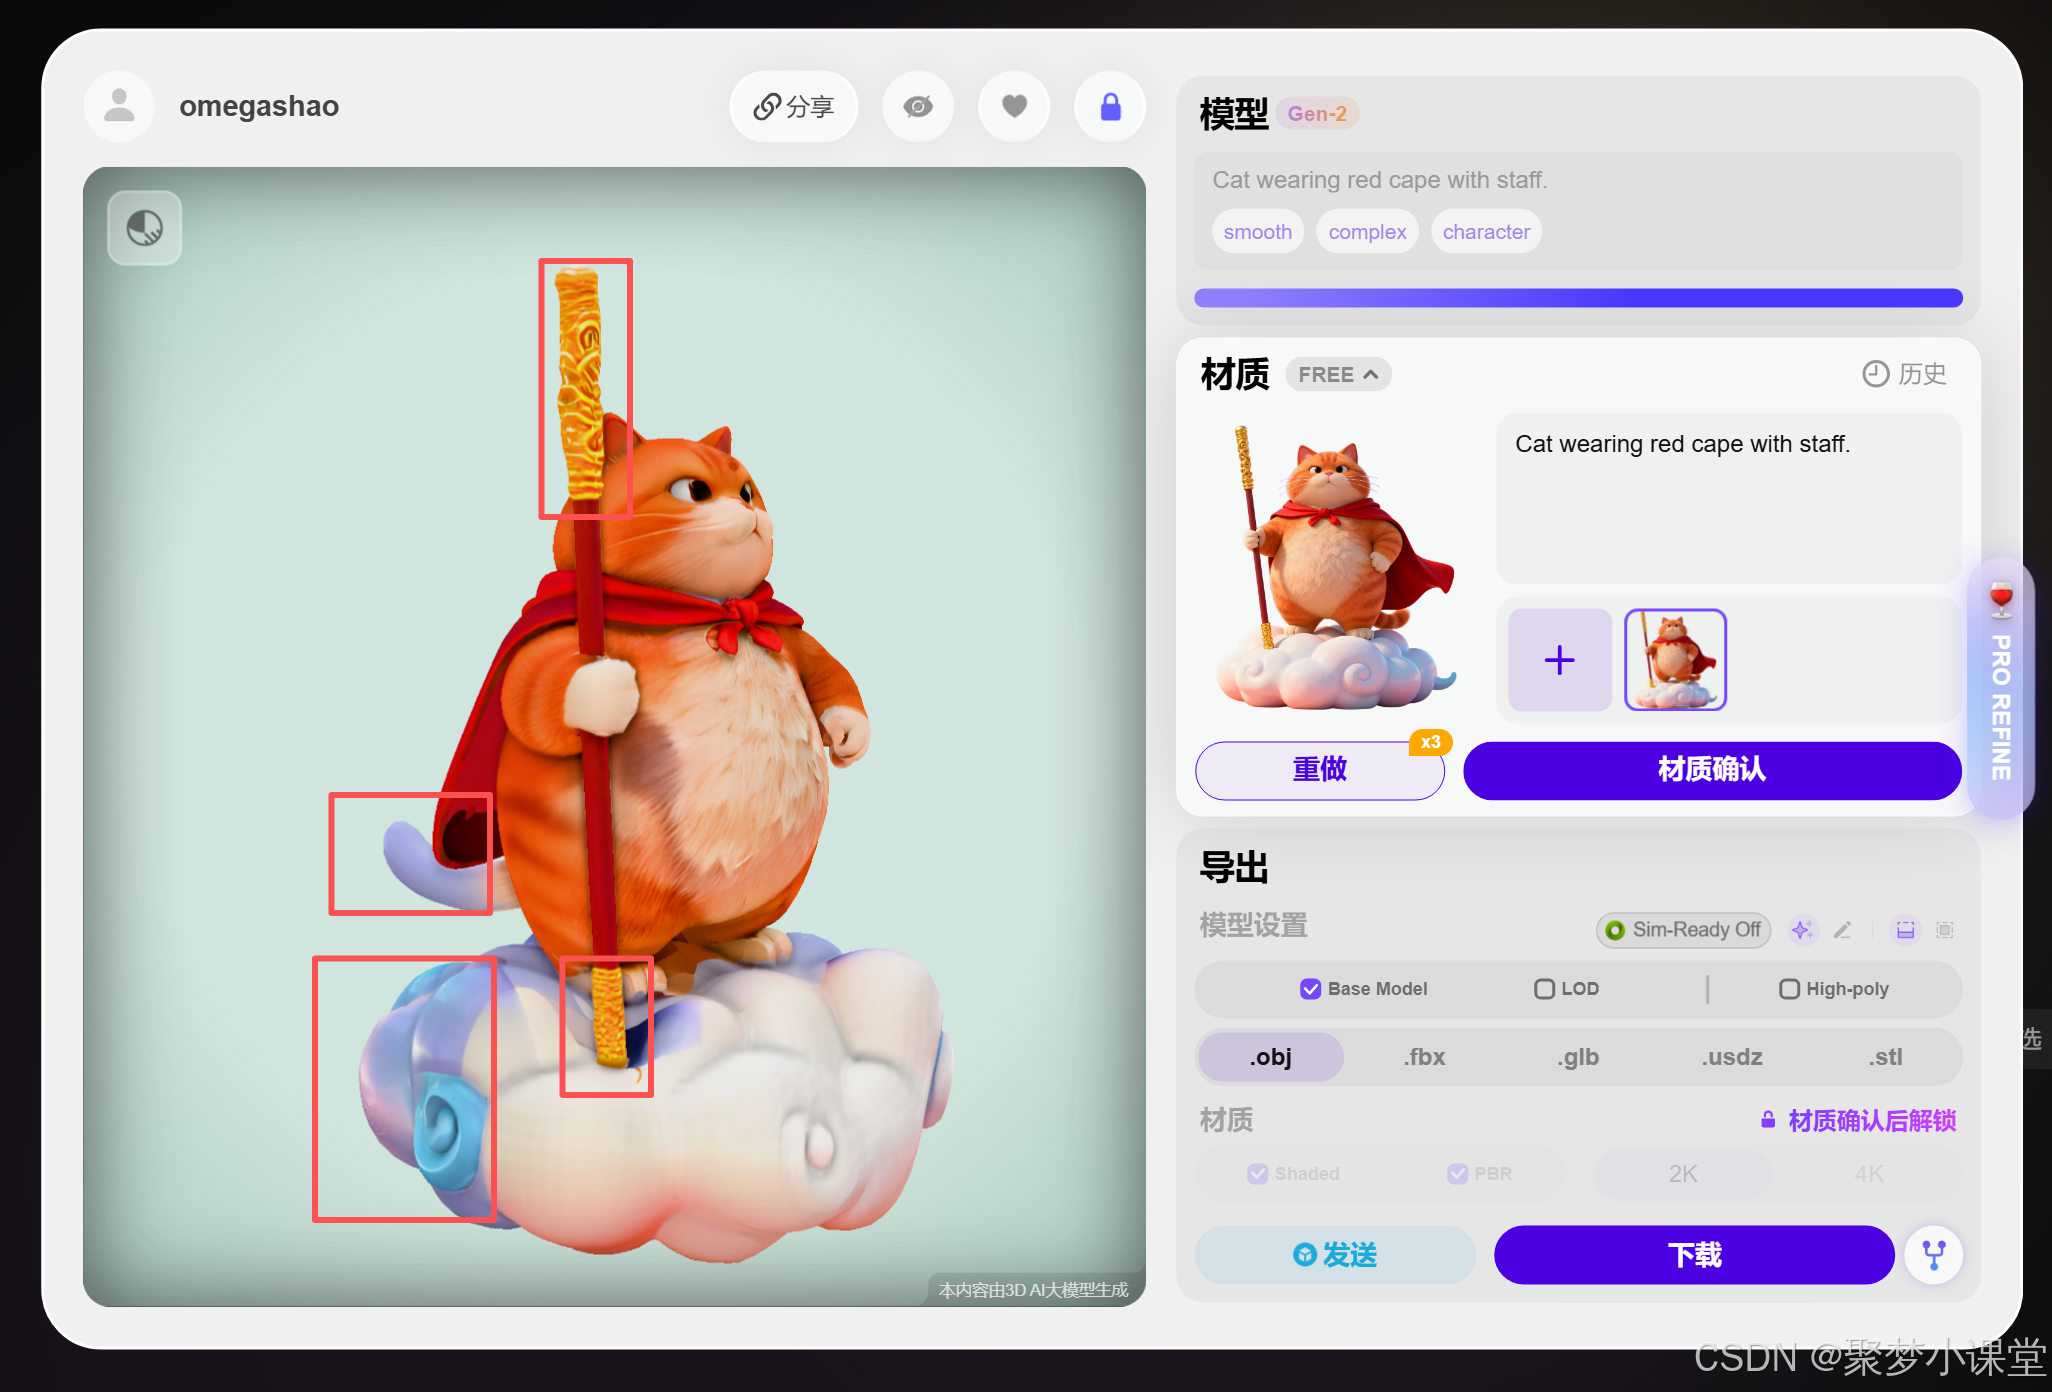2052x1392 pixels.
Task: Click the 材质确认 confirm material button
Action: (1711, 770)
